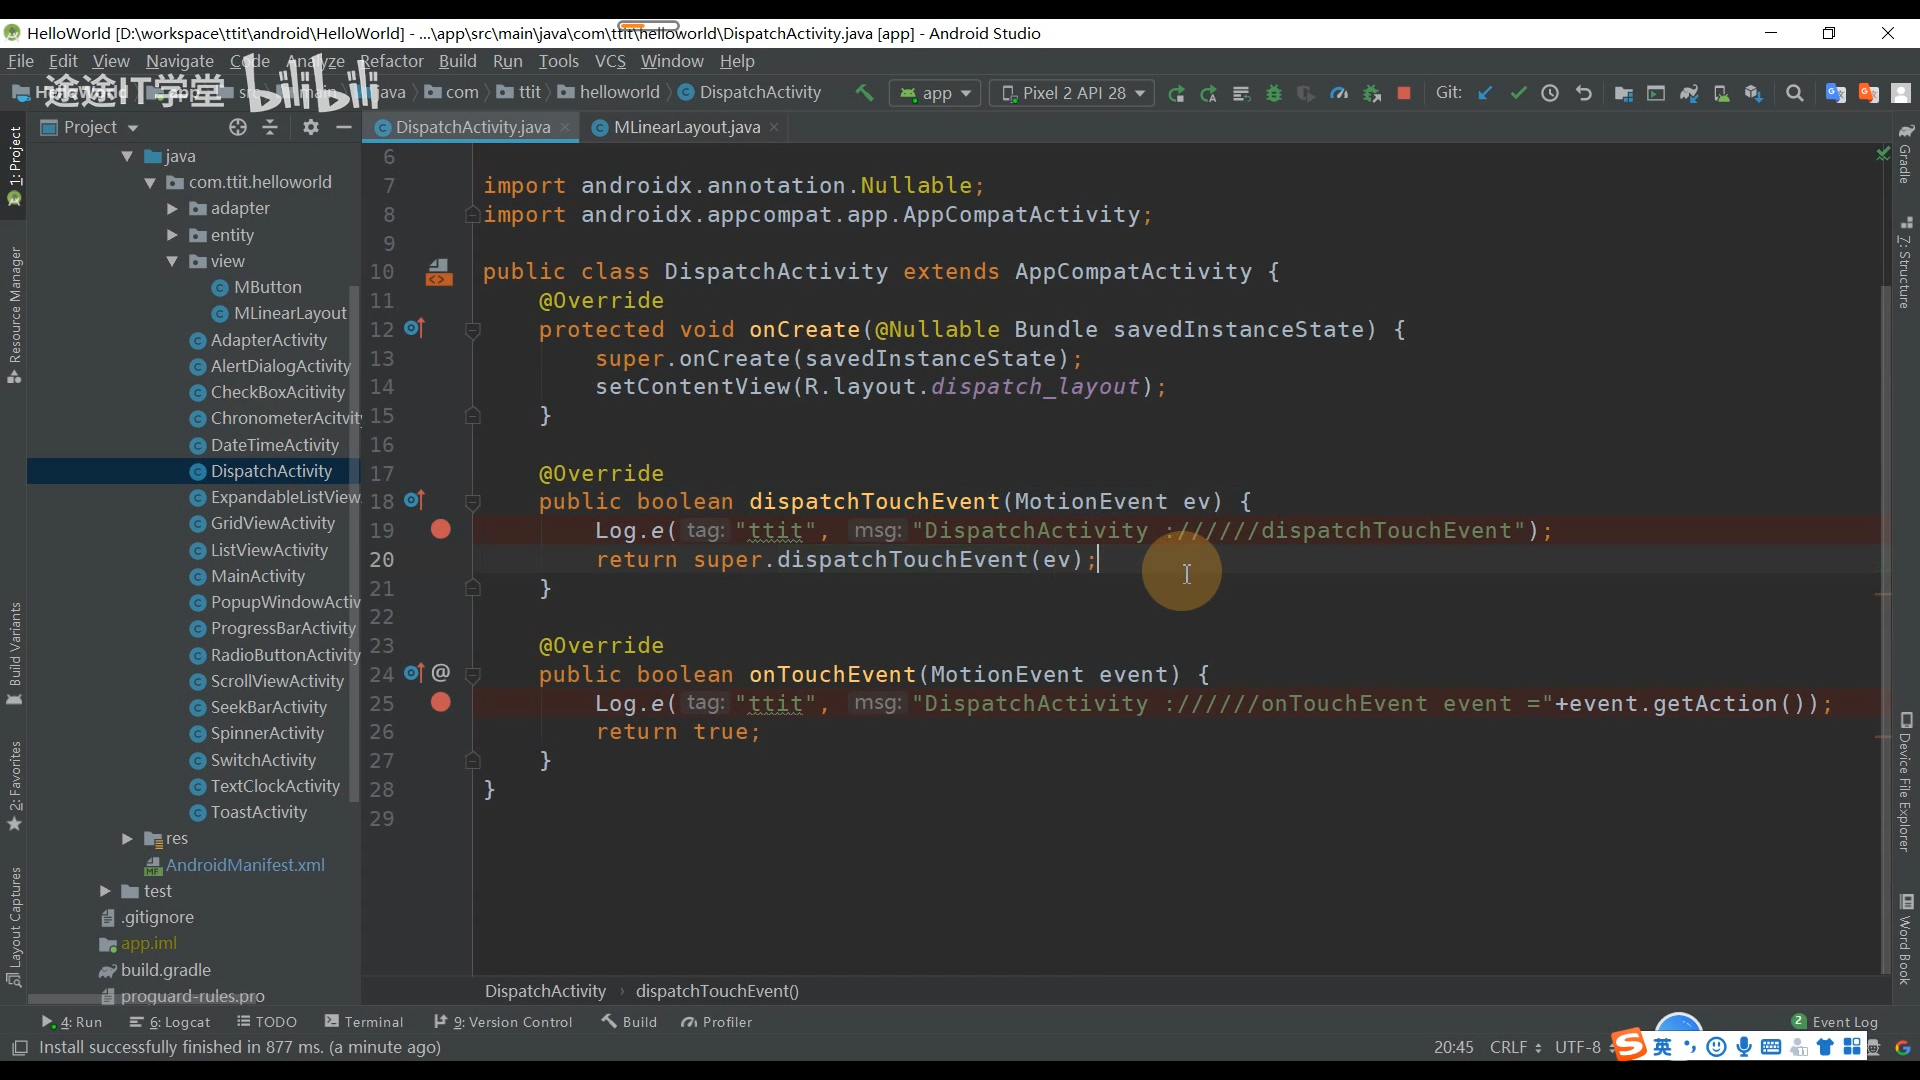Screen dimensions: 1920x1080
Task: Click the red Stop button
Action: 1404,93
